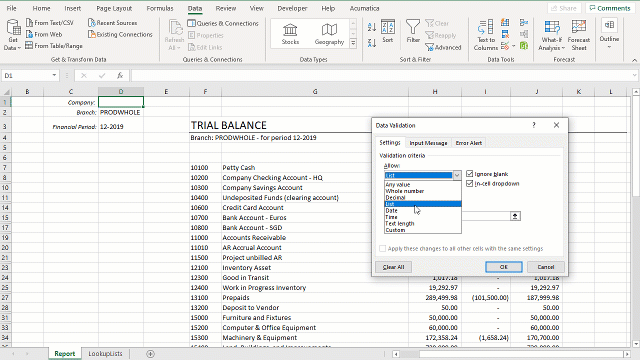This screenshot has height=360, width=640.
Task: Click Flash Fill in Data Tools
Action: click(505, 23)
